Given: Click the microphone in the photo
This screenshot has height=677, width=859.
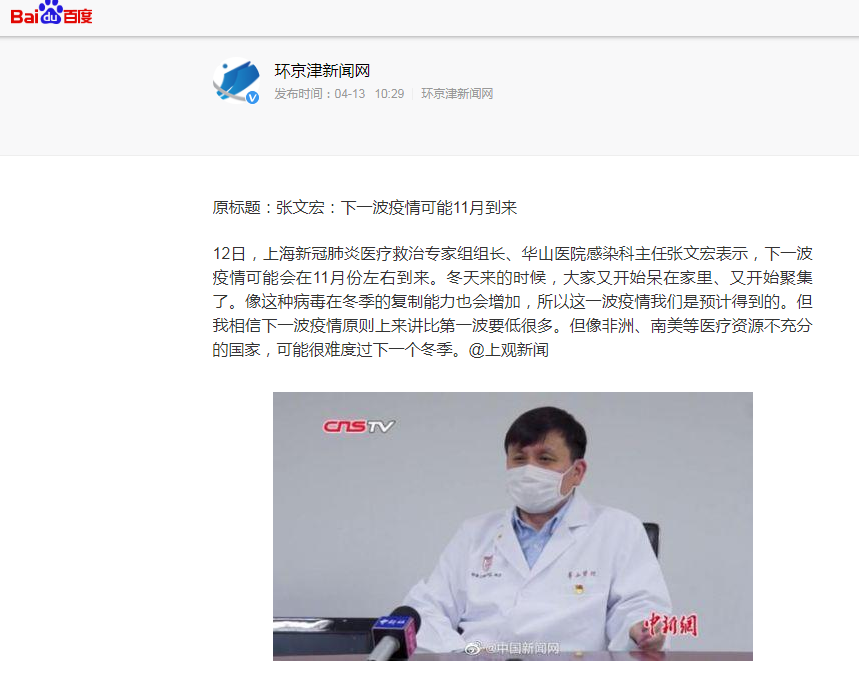Looking at the screenshot, I should tap(395, 632).
